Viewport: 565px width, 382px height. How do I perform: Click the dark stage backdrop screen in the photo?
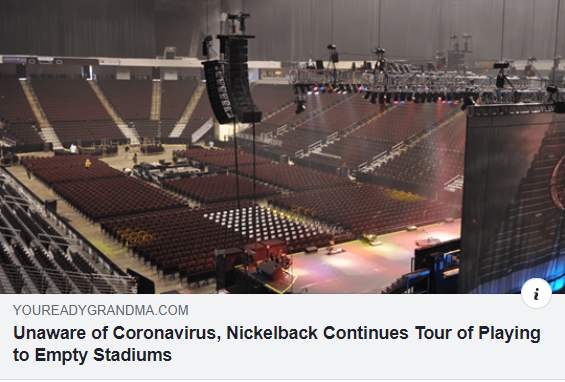point(513,202)
